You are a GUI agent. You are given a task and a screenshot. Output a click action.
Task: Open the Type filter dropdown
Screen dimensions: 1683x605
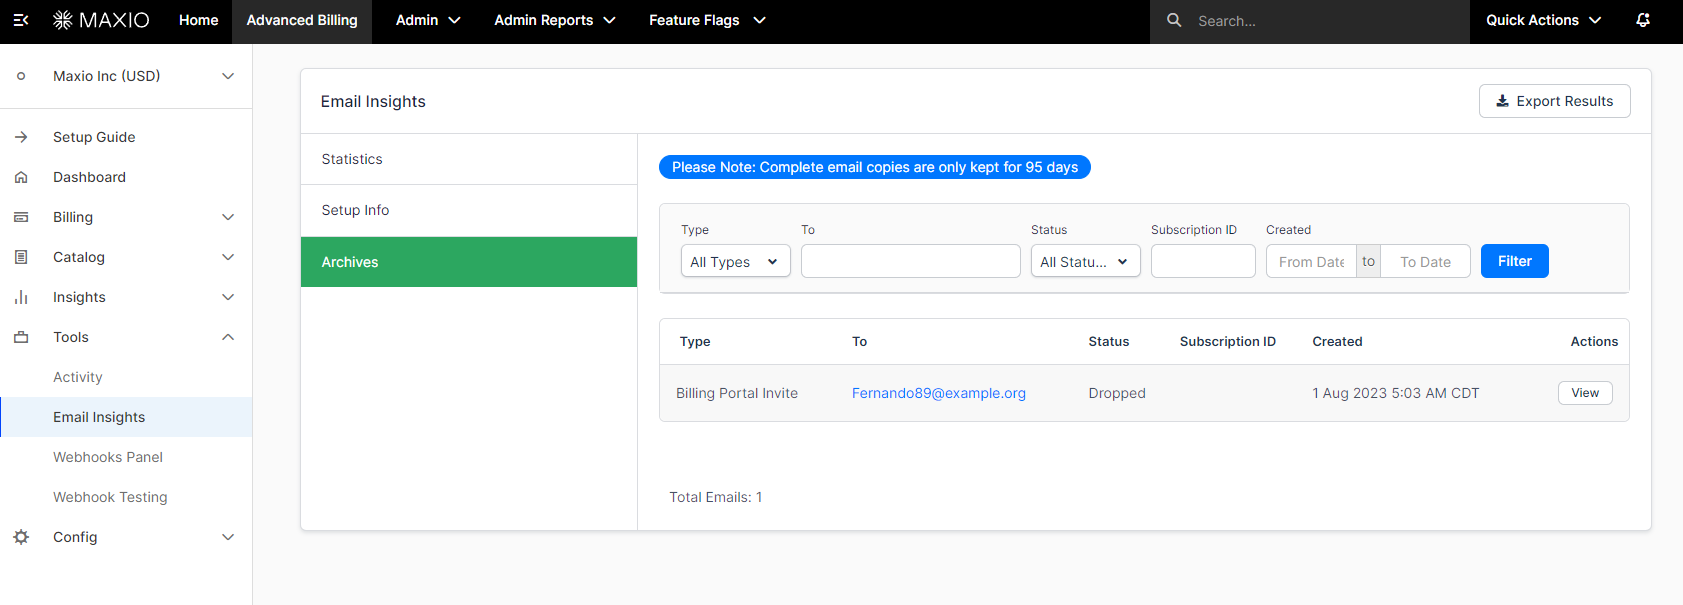pos(735,261)
